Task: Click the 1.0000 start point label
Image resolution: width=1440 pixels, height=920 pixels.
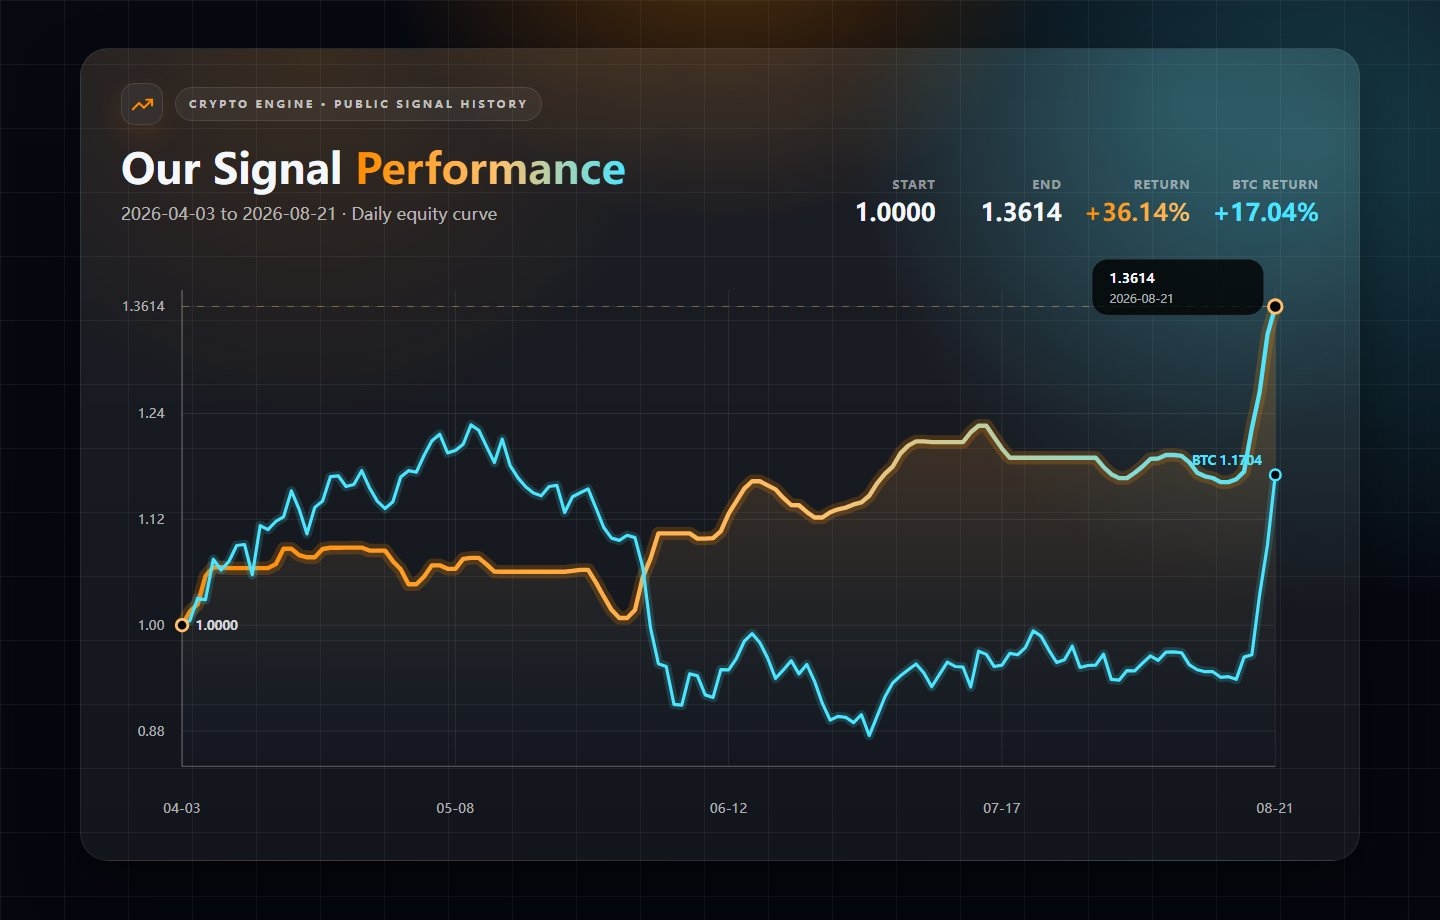Action: 217,625
